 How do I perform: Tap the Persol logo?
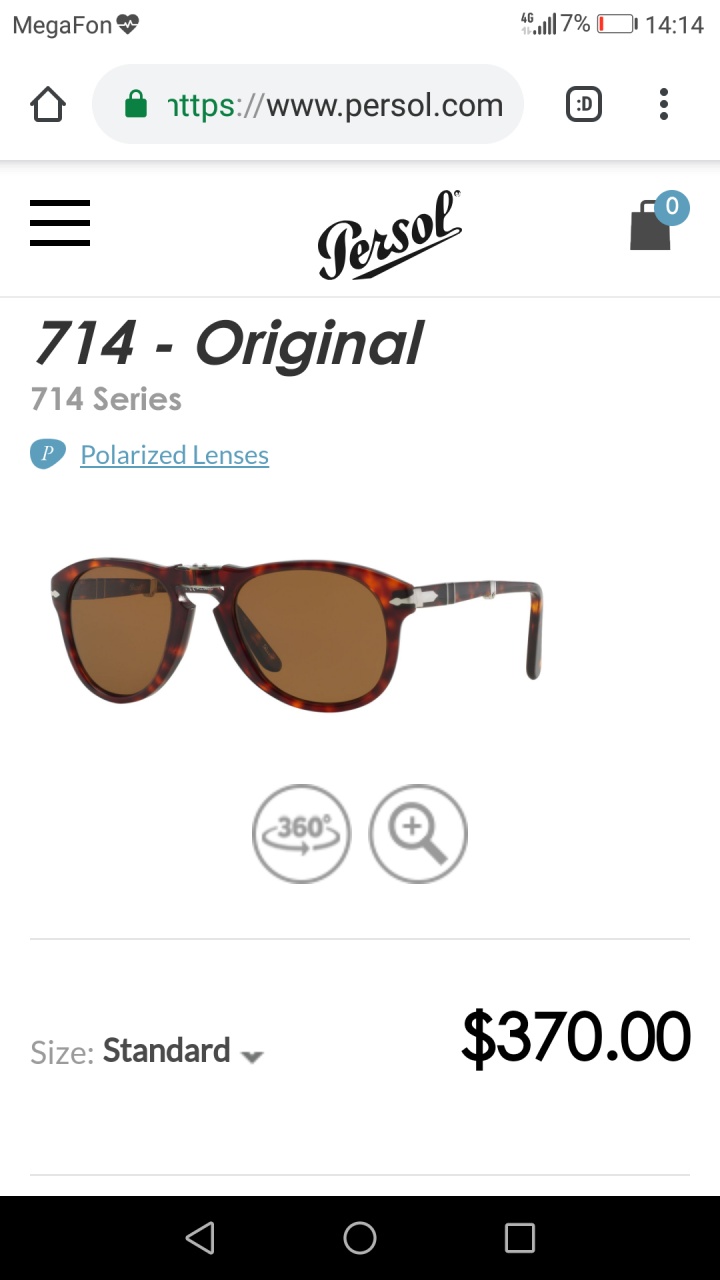coord(390,235)
